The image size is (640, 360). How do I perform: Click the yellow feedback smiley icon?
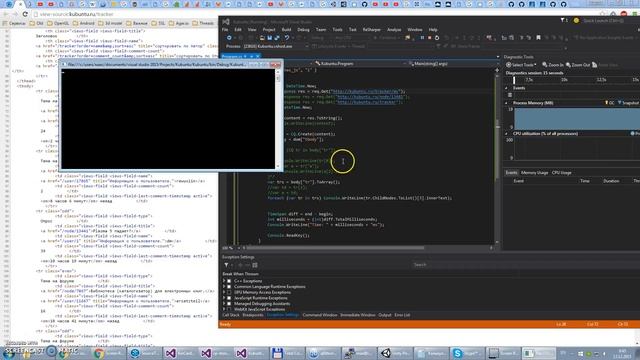[x=576, y=20]
